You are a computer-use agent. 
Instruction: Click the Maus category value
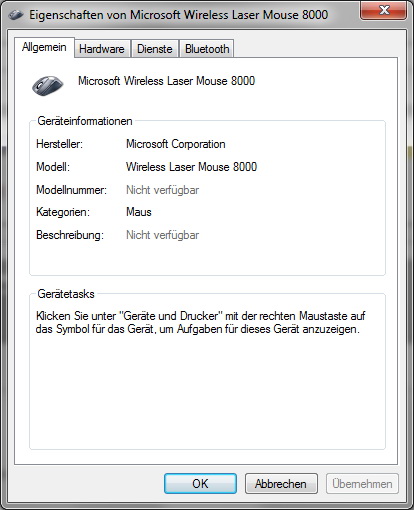pos(139,212)
